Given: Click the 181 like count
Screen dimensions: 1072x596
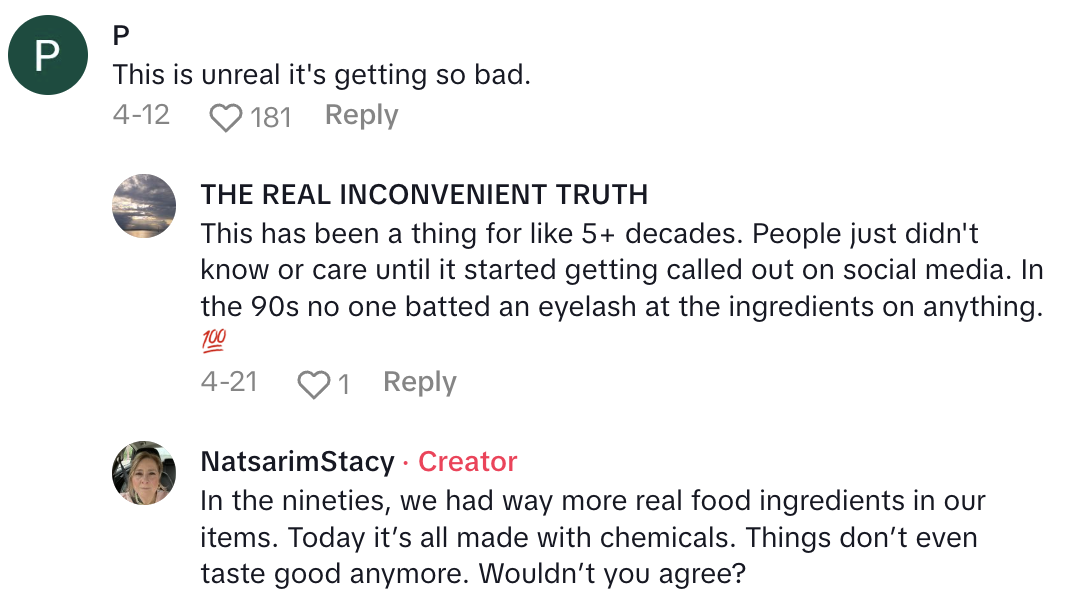Looking at the screenshot, I should point(270,118).
